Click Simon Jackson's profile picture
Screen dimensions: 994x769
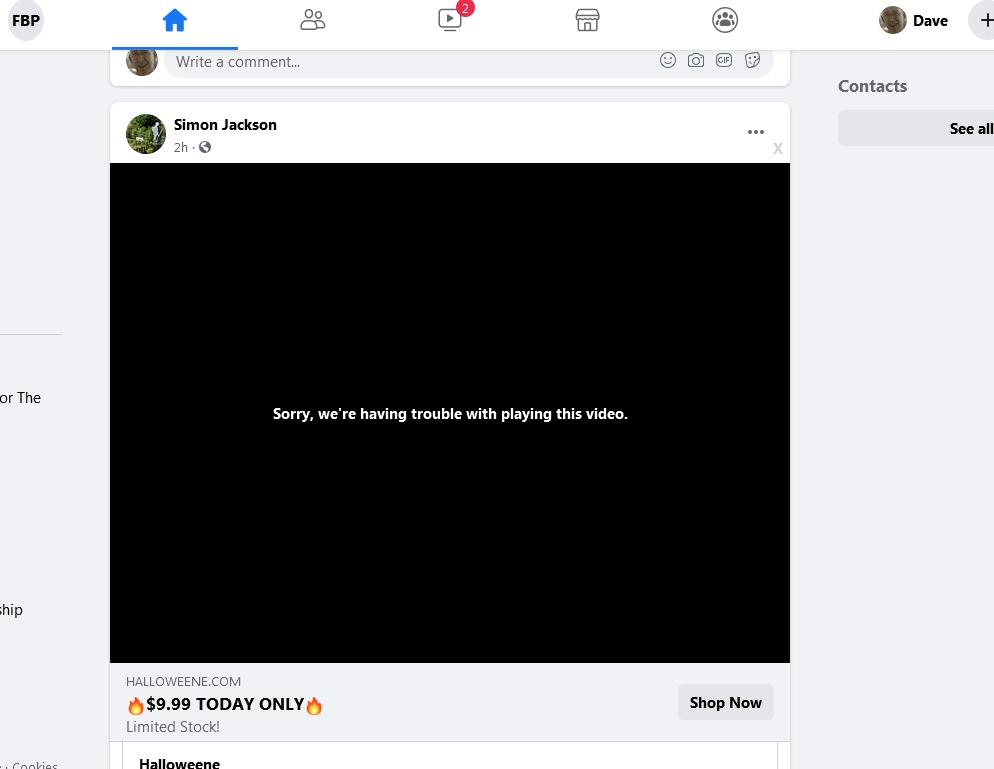146,134
